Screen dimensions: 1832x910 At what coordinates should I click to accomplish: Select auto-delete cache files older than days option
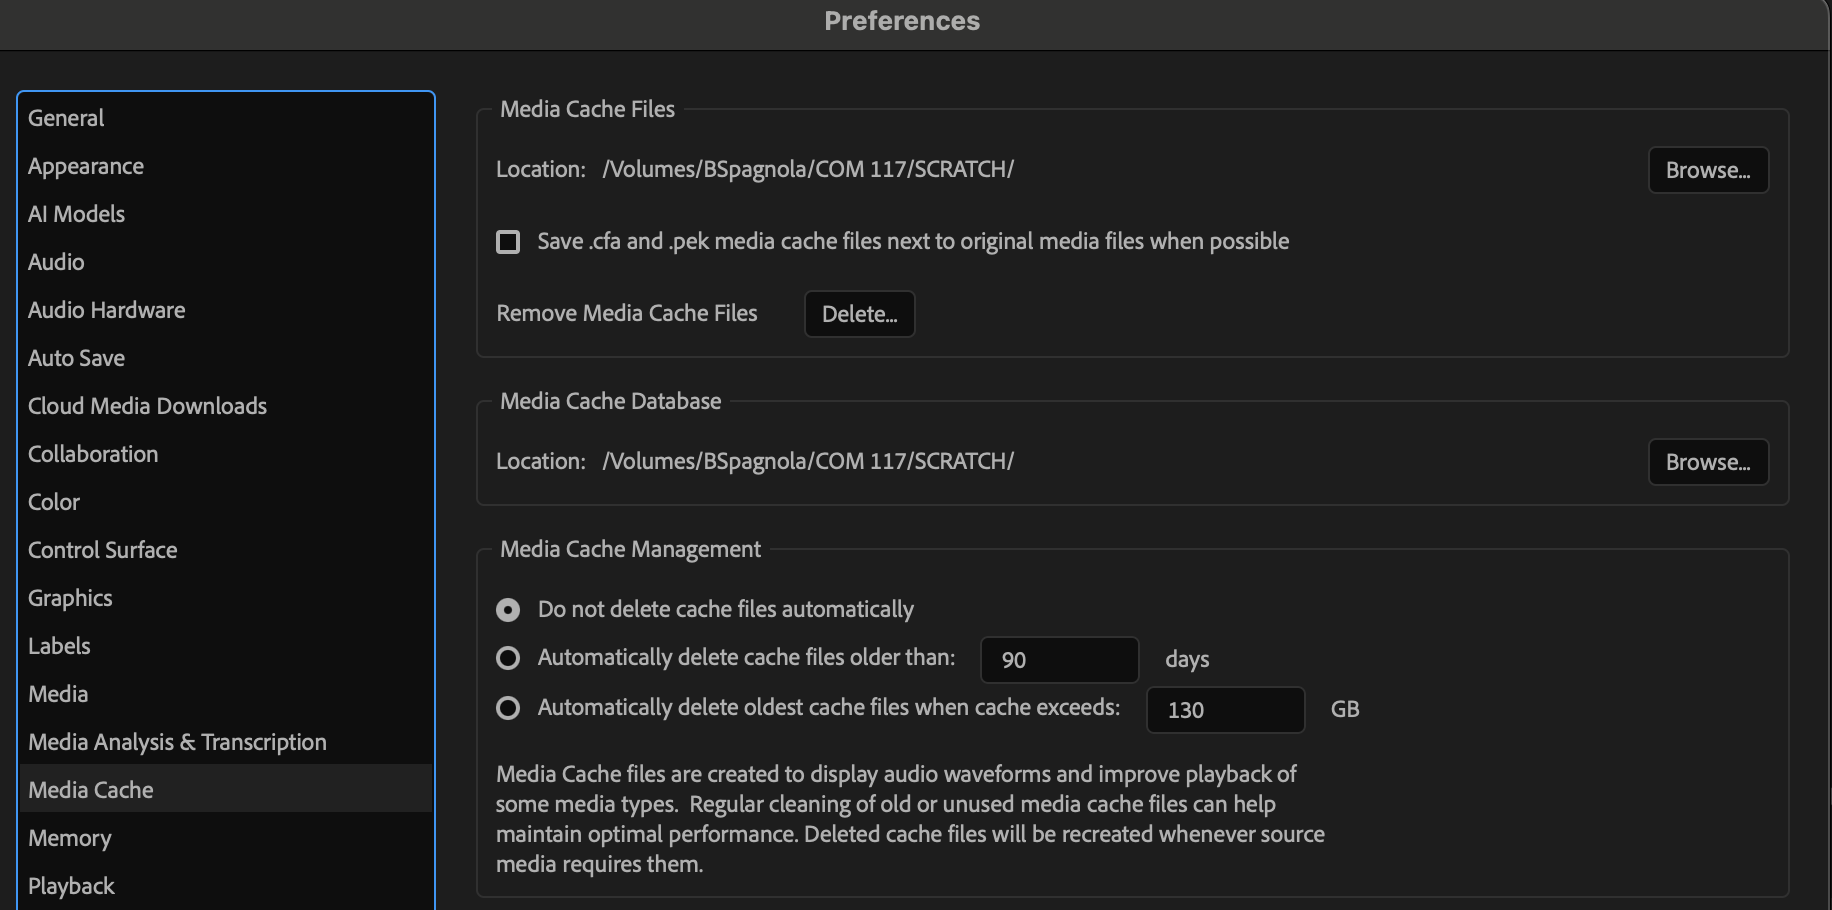point(508,658)
